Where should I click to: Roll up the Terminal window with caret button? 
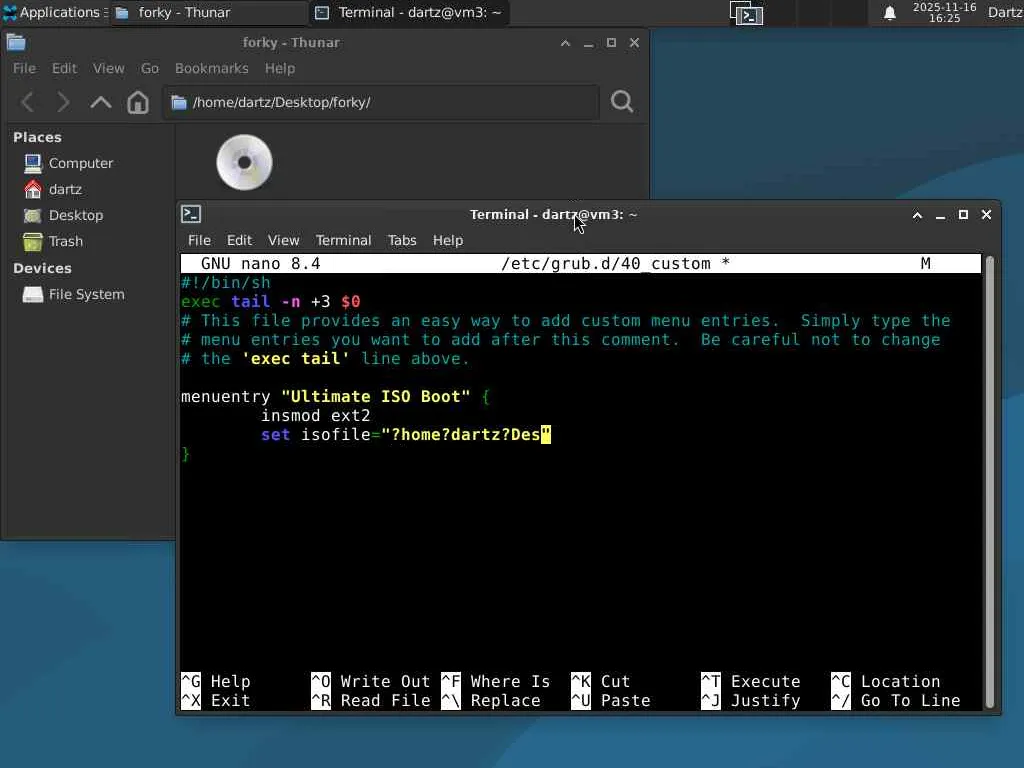click(x=917, y=215)
